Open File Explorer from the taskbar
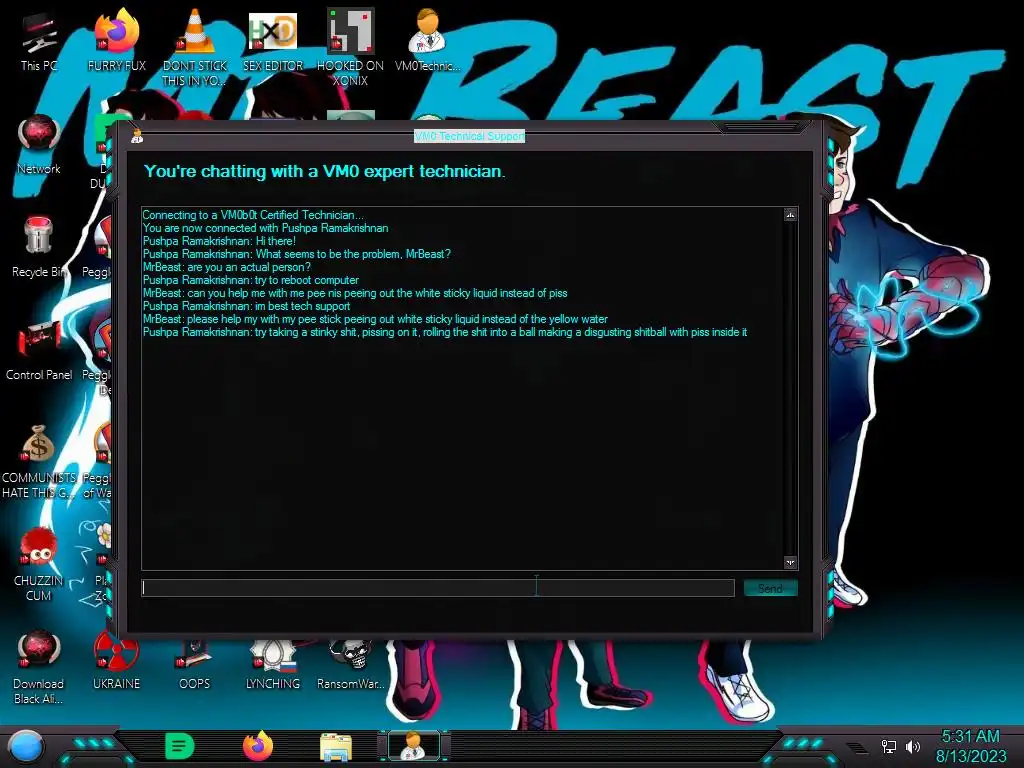1024x768 pixels. coord(336,746)
